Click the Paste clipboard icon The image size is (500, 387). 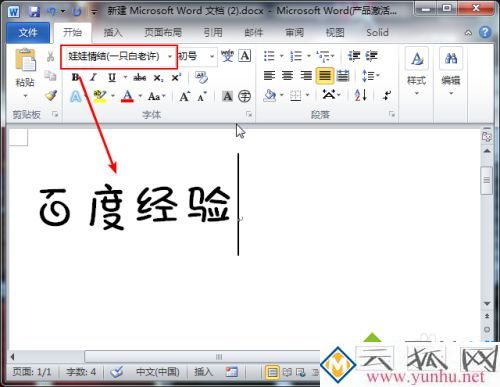(25, 60)
